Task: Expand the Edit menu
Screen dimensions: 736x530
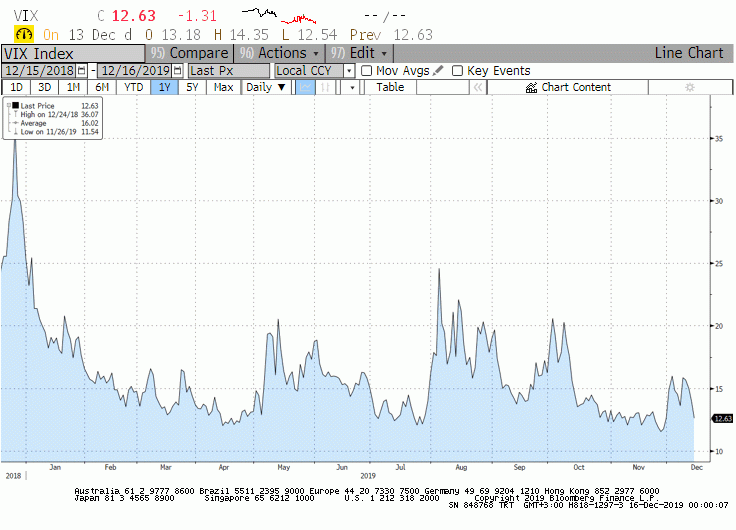Action: click(359, 53)
